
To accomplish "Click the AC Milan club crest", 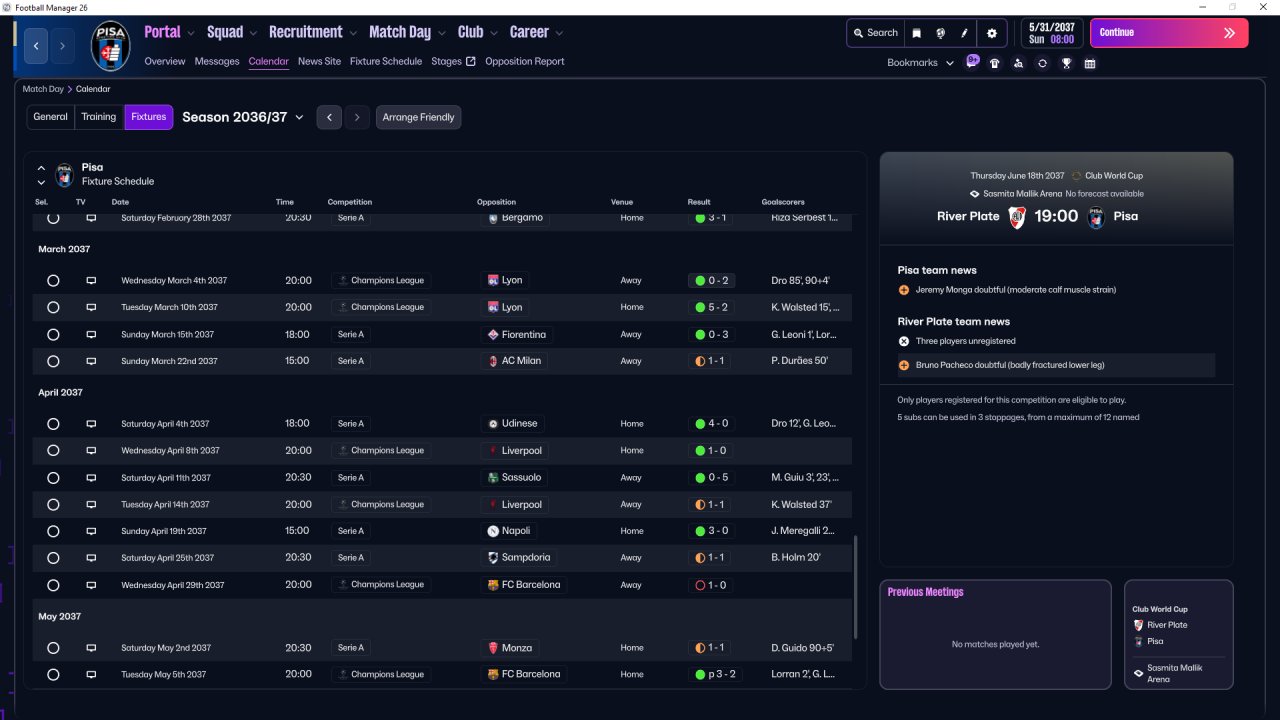I will pyautogui.click(x=493, y=361).
